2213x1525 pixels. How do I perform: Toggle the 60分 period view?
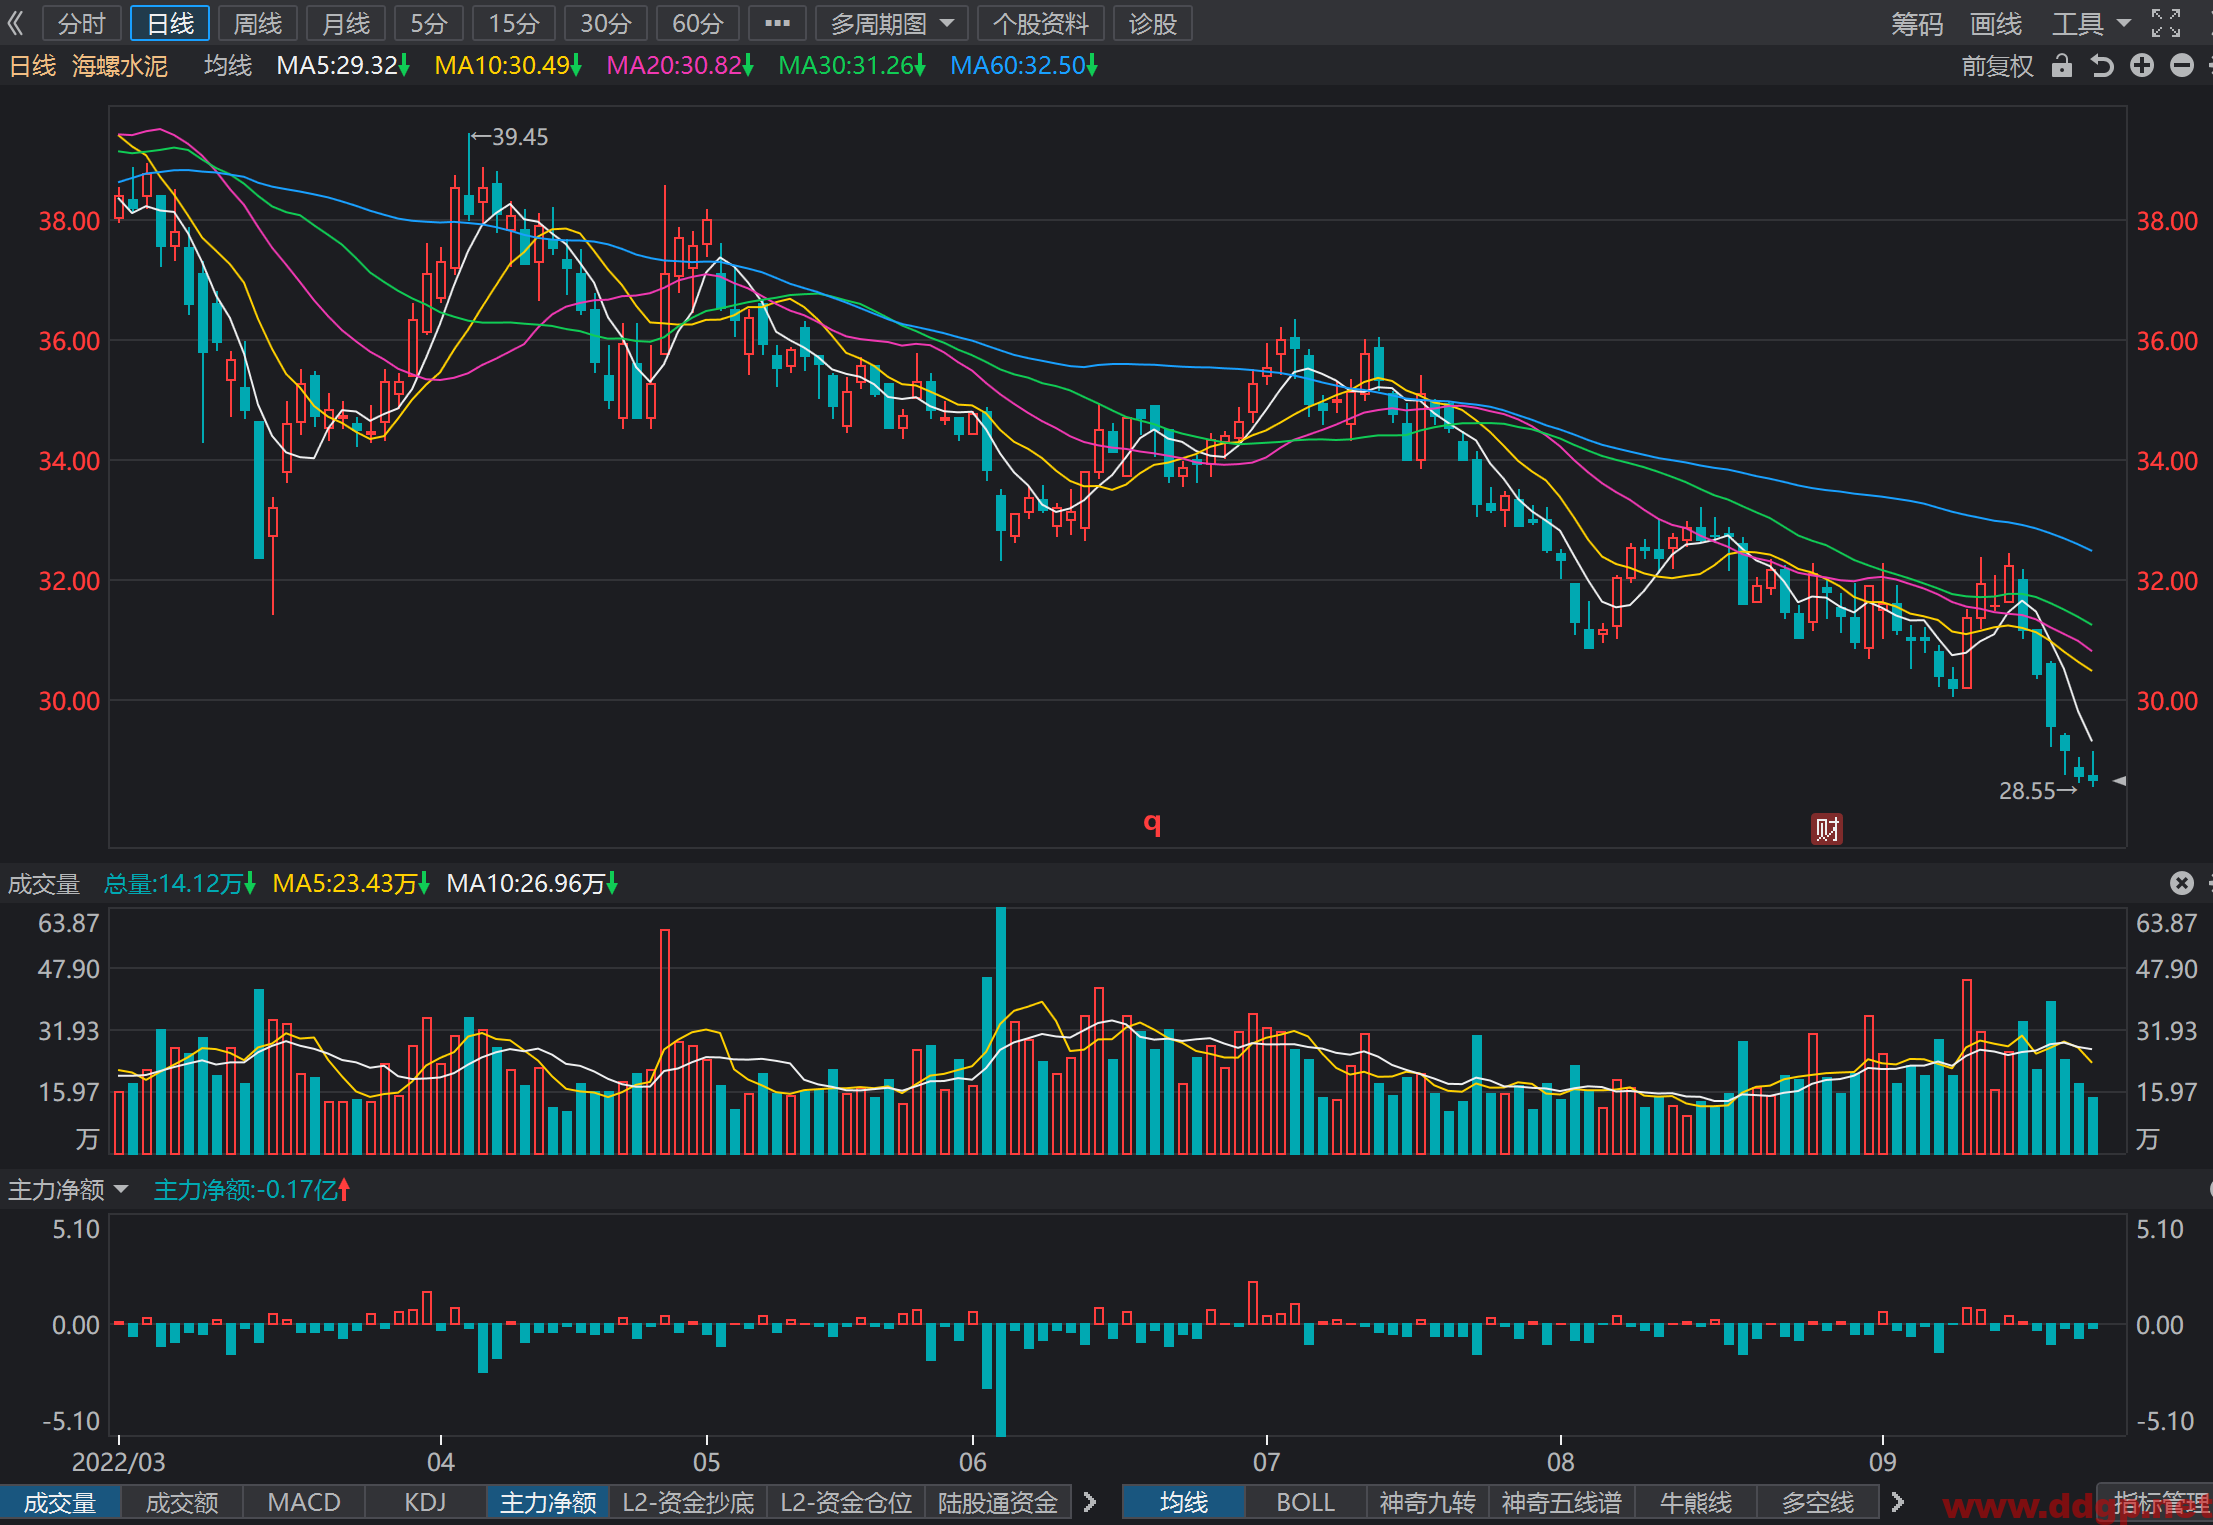pyautogui.click(x=697, y=23)
